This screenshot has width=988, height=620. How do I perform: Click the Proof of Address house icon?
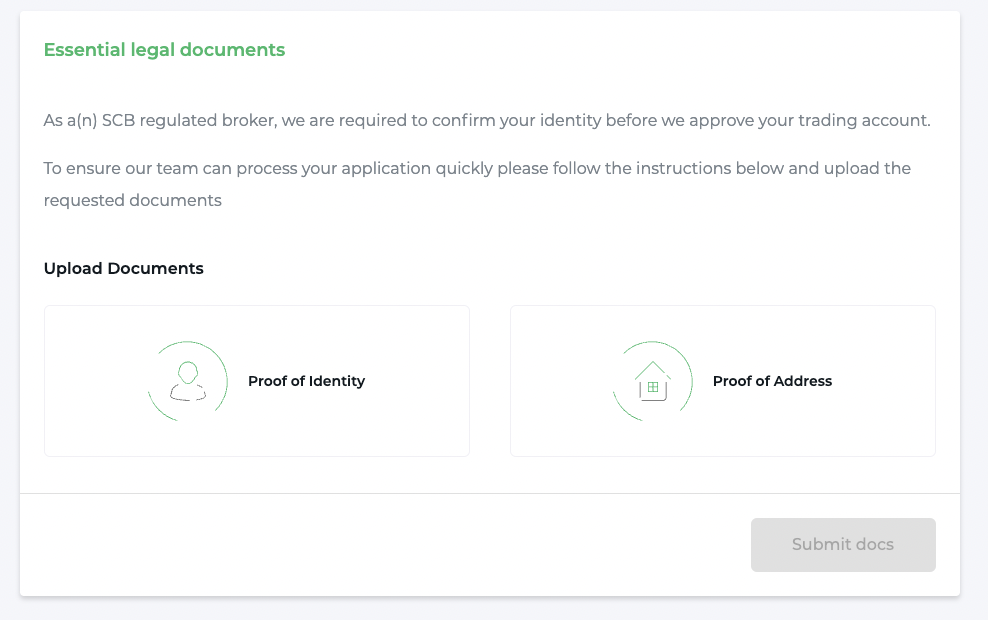pyautogui.click(x=652, y=381)
